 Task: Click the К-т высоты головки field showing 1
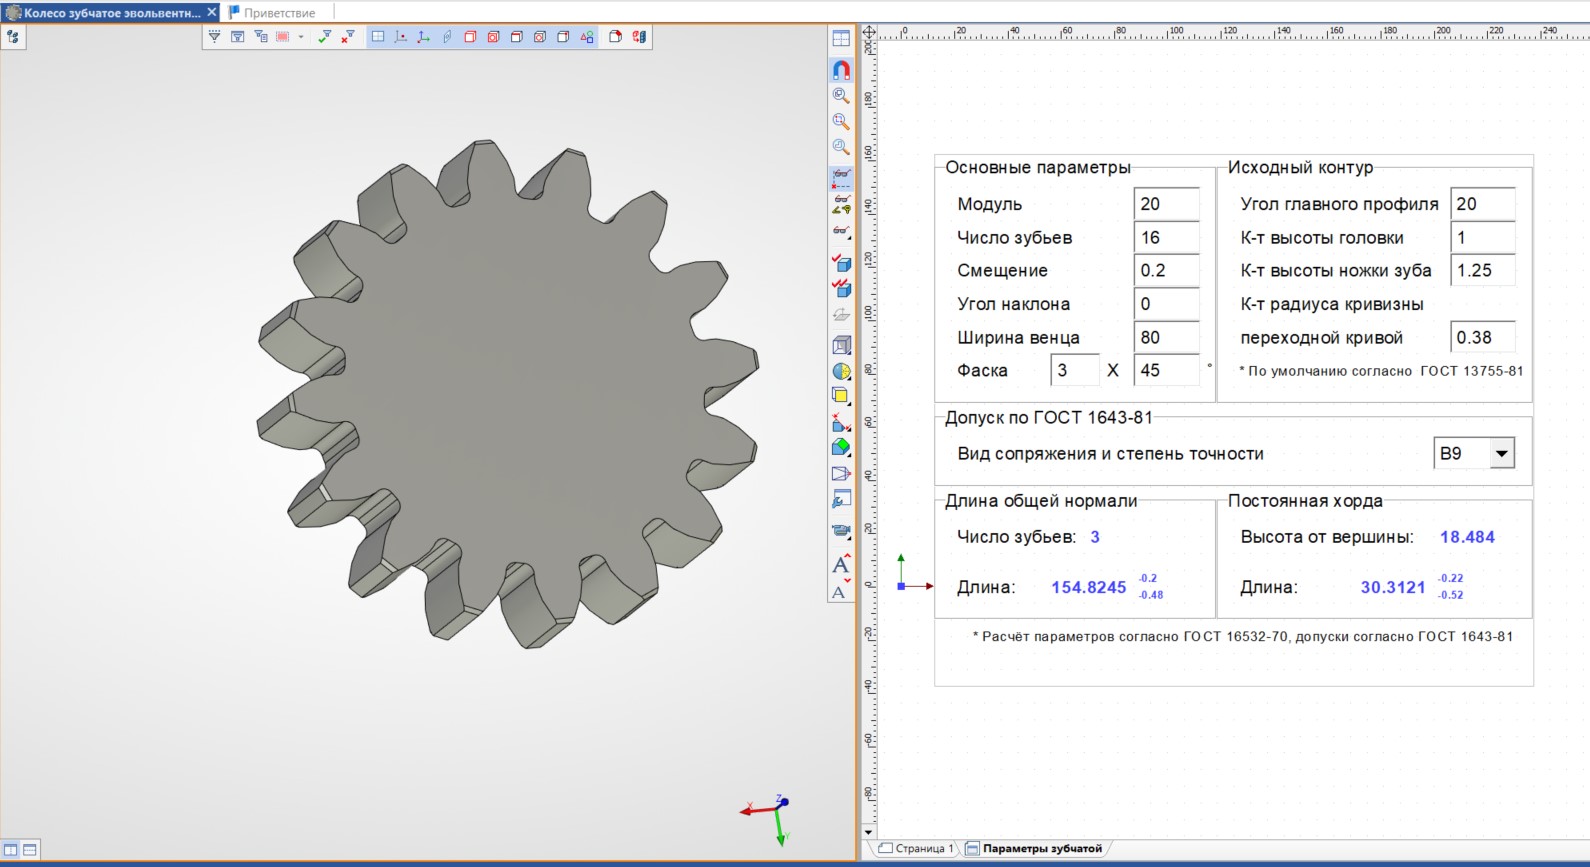click(1483, 238)
